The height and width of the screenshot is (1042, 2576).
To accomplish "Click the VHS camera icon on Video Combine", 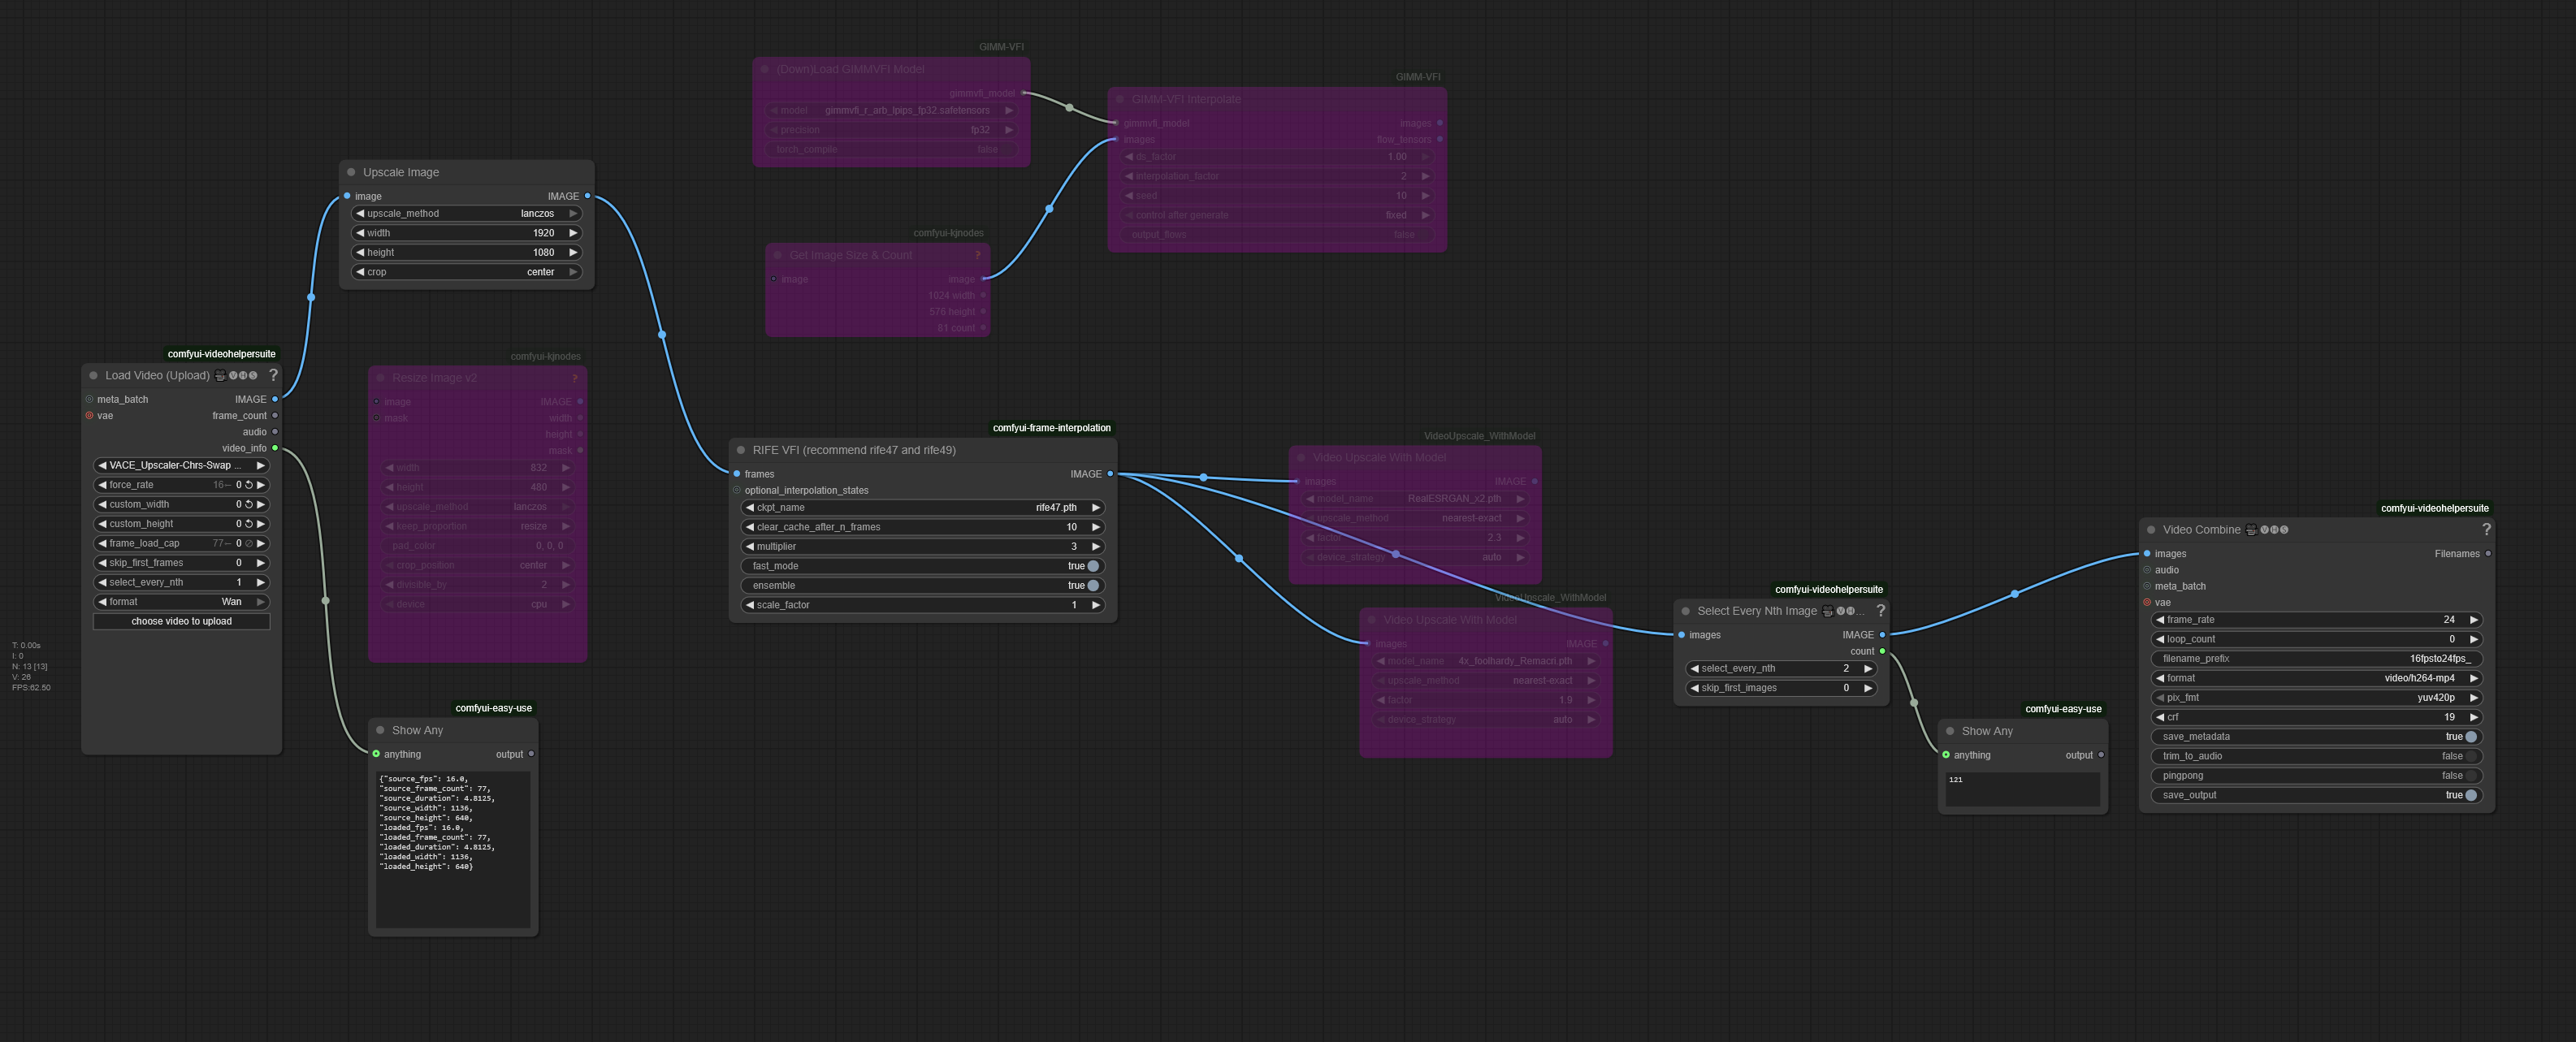I will click(x=2251, y=530).
